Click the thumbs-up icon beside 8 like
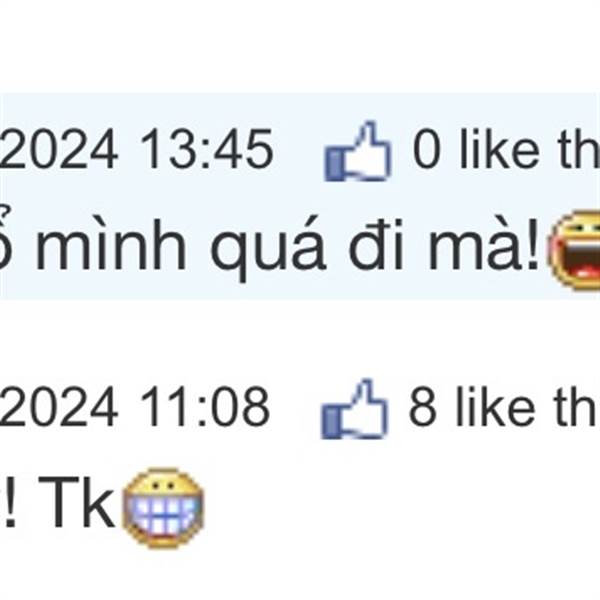Screen dimensions: 600x600 point(354,409)
